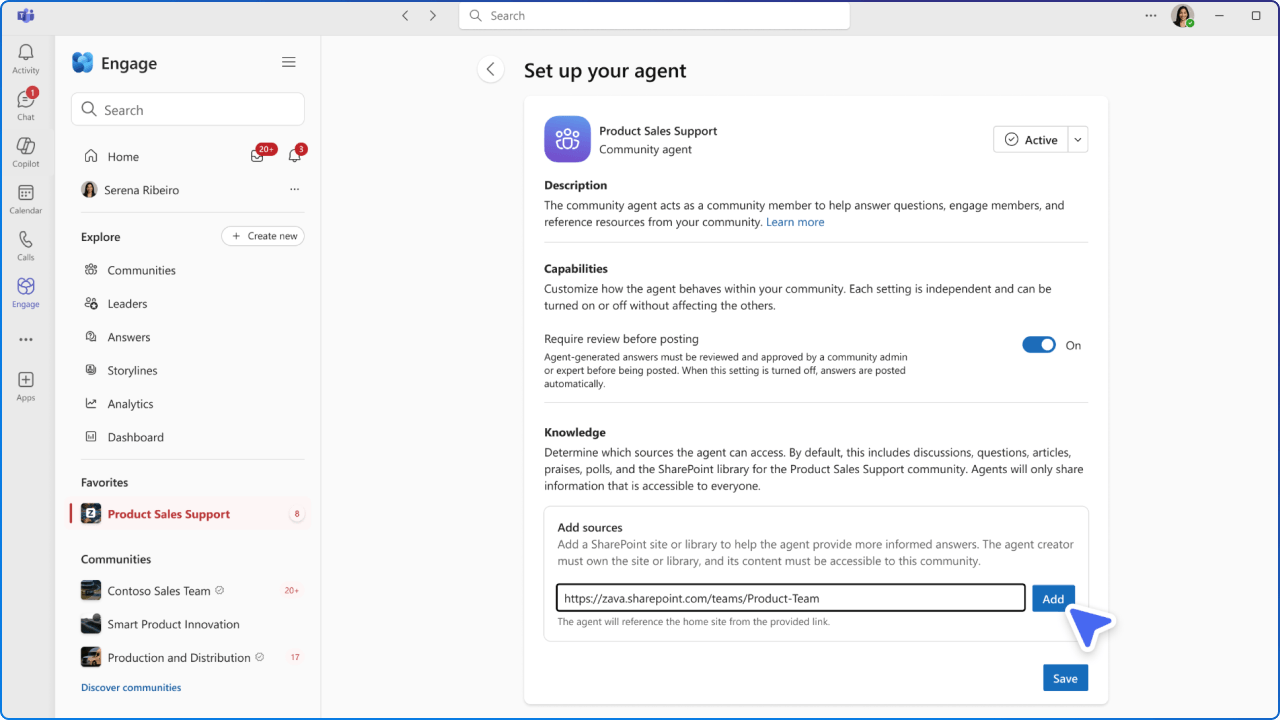Open Copilot in Teams rail
Viewport: 1280px width, 720px height.
(x=26, y=152)
